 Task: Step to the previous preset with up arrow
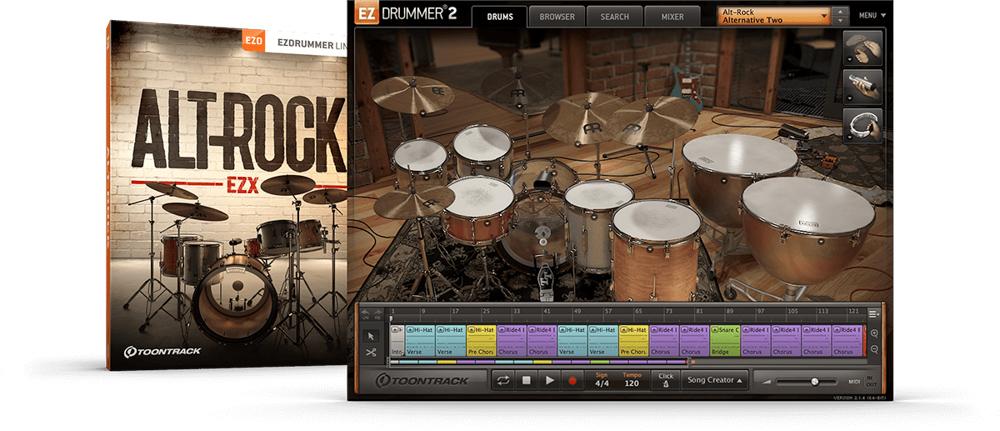click(841, 11)
